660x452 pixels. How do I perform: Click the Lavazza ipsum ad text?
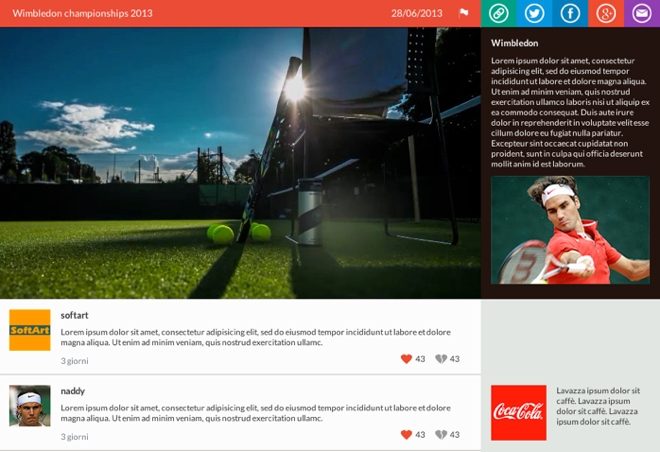click(598, 406)
